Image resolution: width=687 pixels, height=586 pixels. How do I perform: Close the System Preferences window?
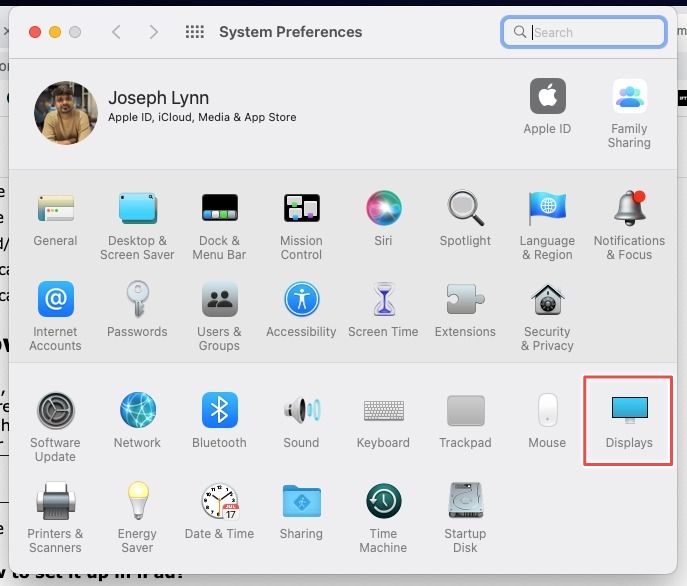pyautogui.click(x=35, y=32)
